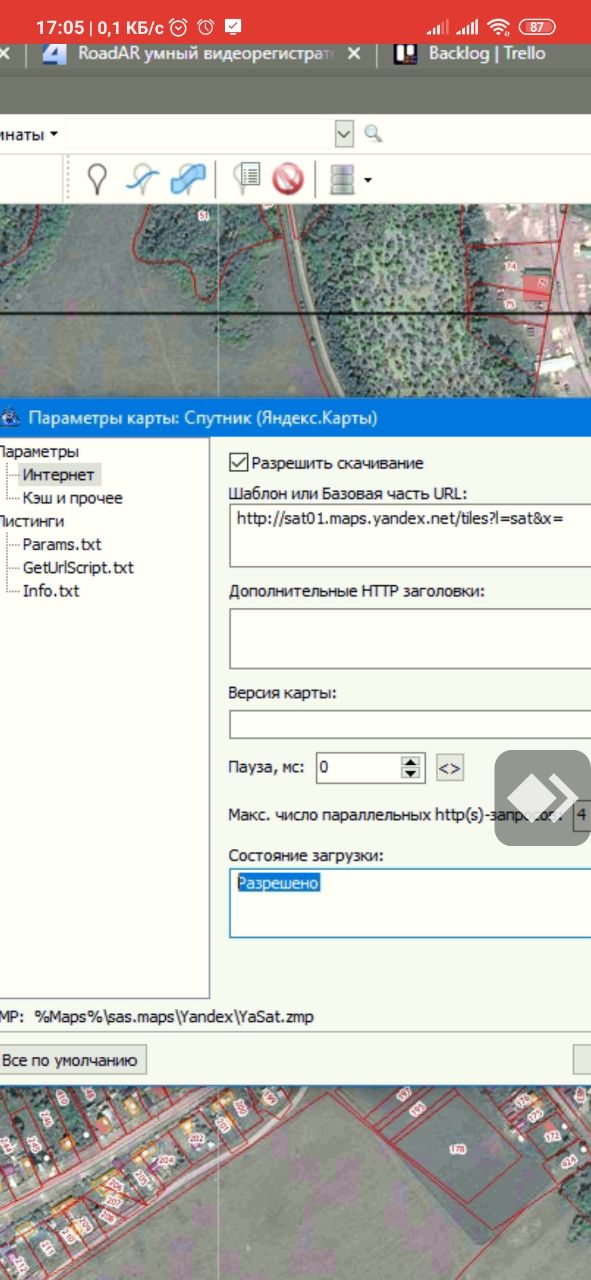This screenshot has height=1280, width=591.
Task: Click the Версия карты input field
Action: tap(410, 724)
